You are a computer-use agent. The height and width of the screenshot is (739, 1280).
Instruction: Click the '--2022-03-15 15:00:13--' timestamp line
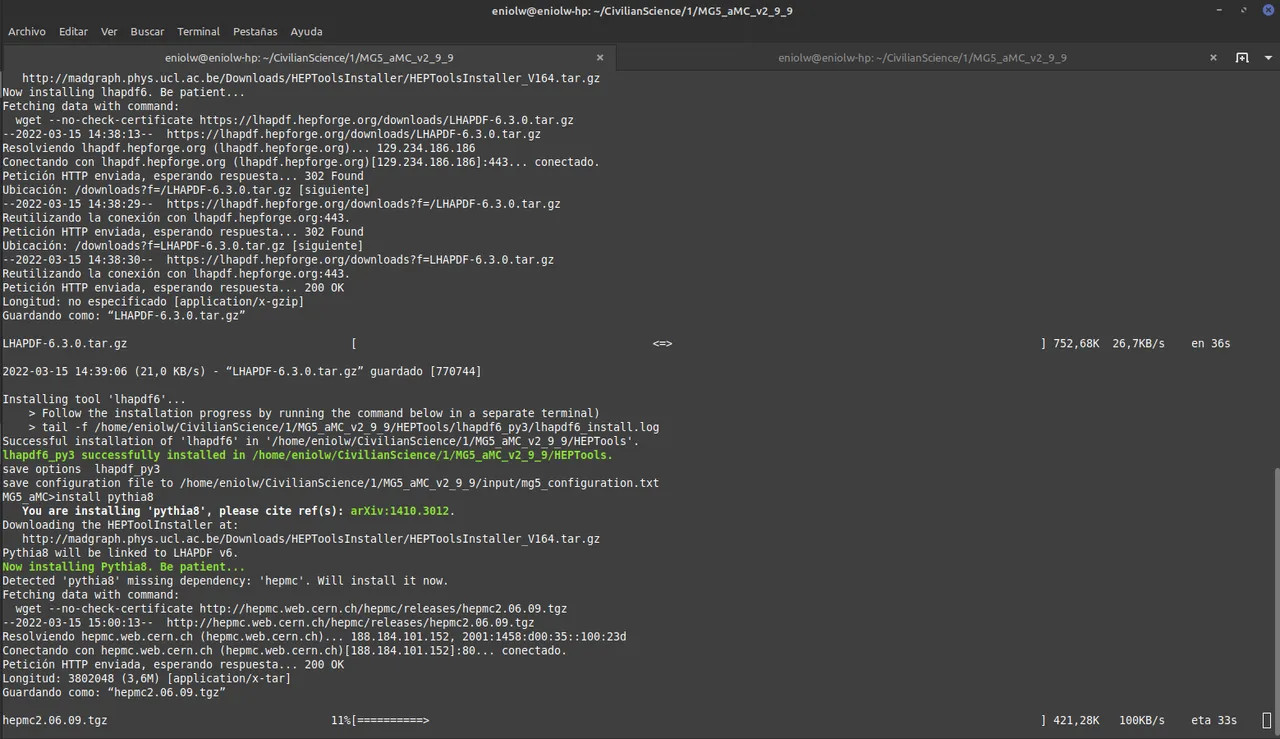[268, 623]
